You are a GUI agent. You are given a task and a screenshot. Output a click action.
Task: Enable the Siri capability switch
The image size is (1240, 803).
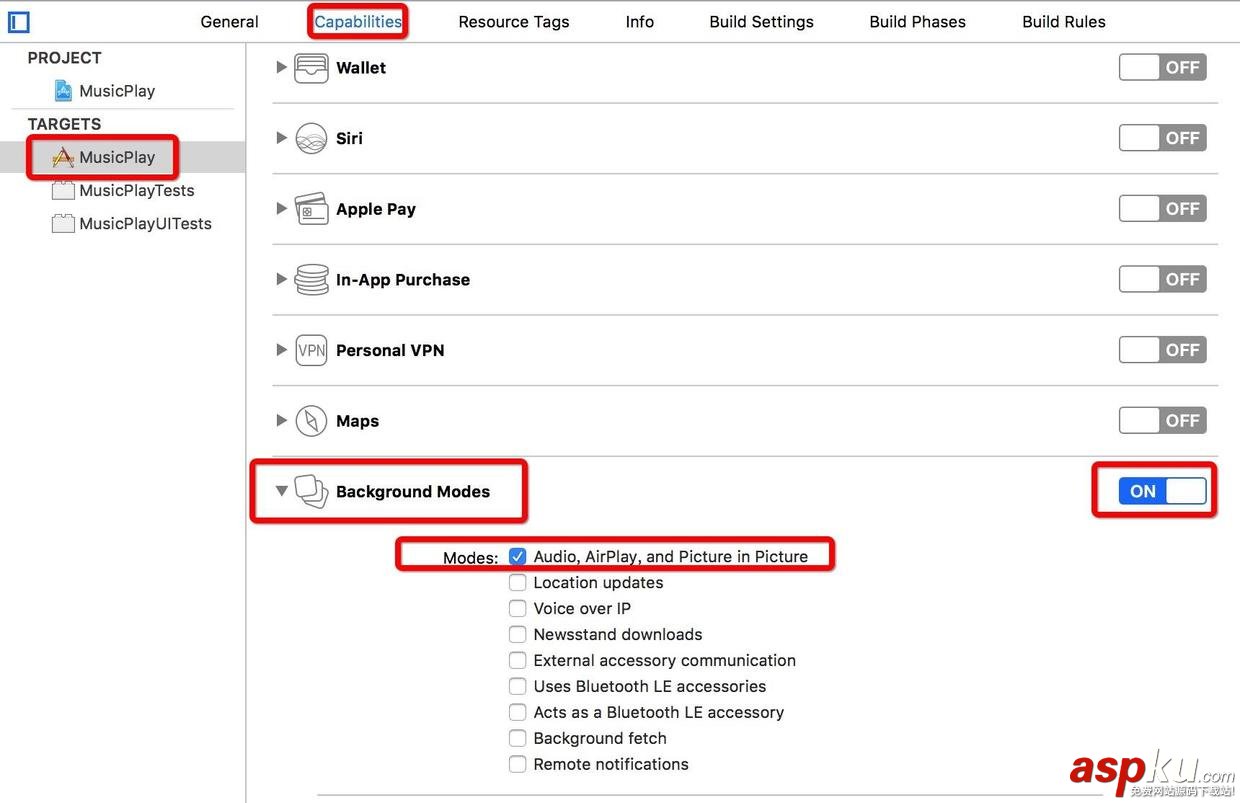(1162, 138)
